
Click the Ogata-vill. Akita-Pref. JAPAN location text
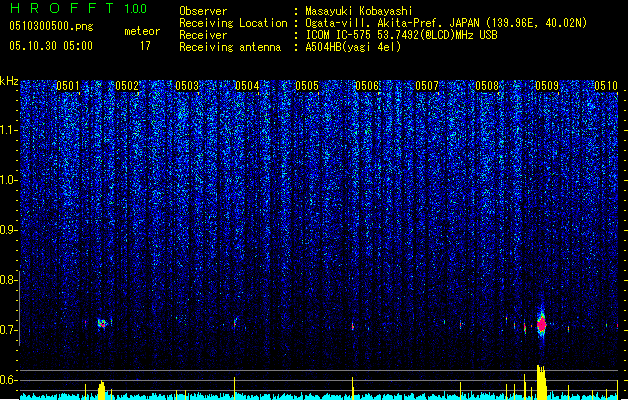click(x=446, y=23)
